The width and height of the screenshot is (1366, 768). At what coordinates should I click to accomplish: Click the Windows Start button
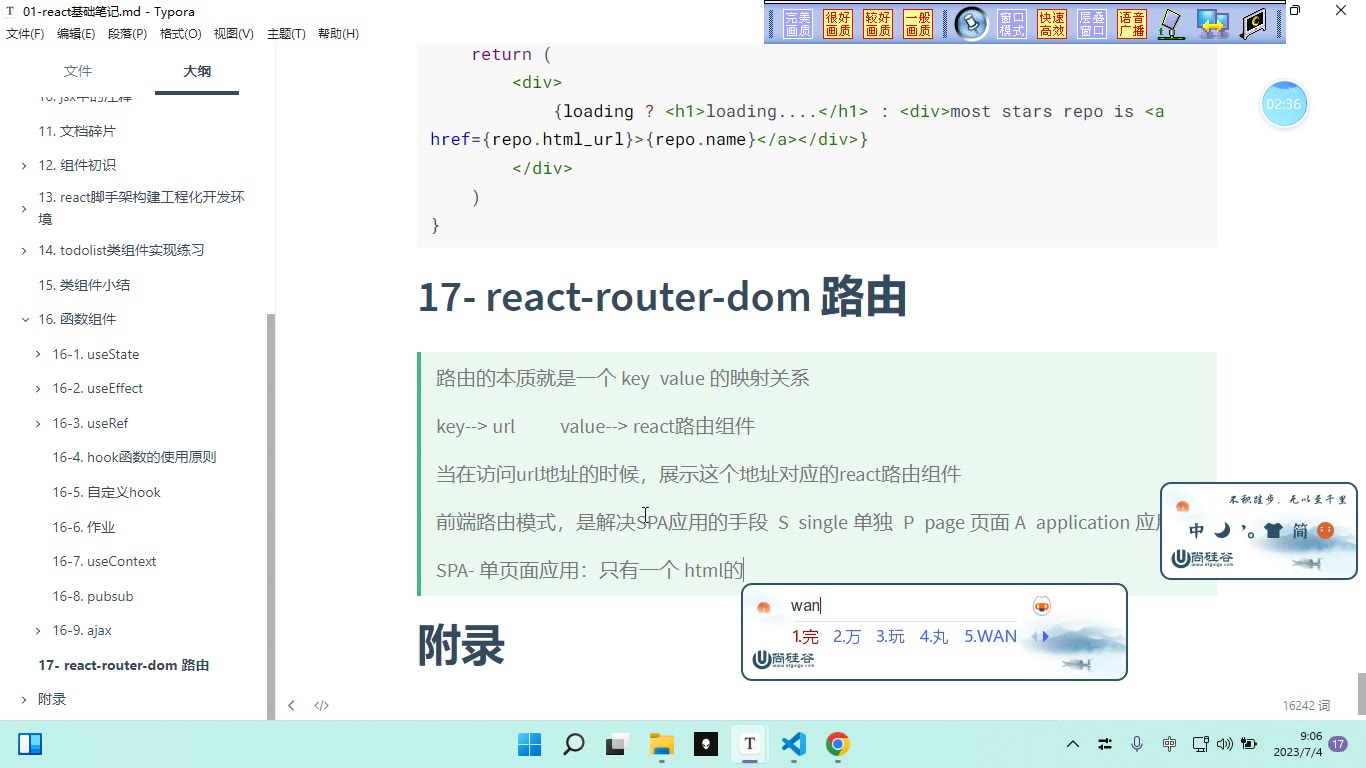click(x=529, y=744)
